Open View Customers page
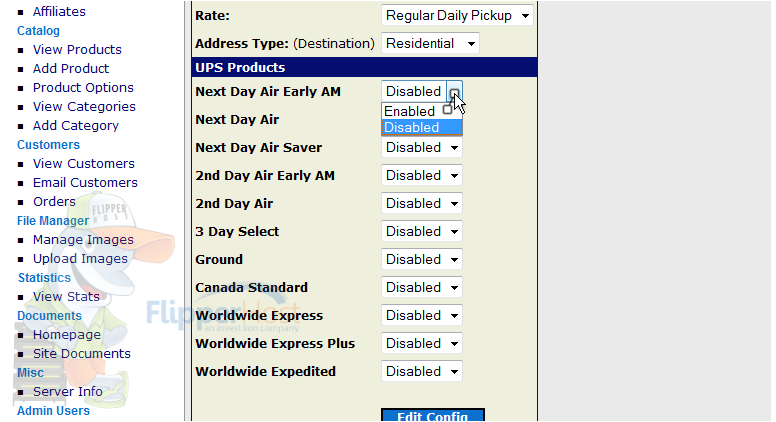Screen dimensions: 776x422 [x=84, y=163]
